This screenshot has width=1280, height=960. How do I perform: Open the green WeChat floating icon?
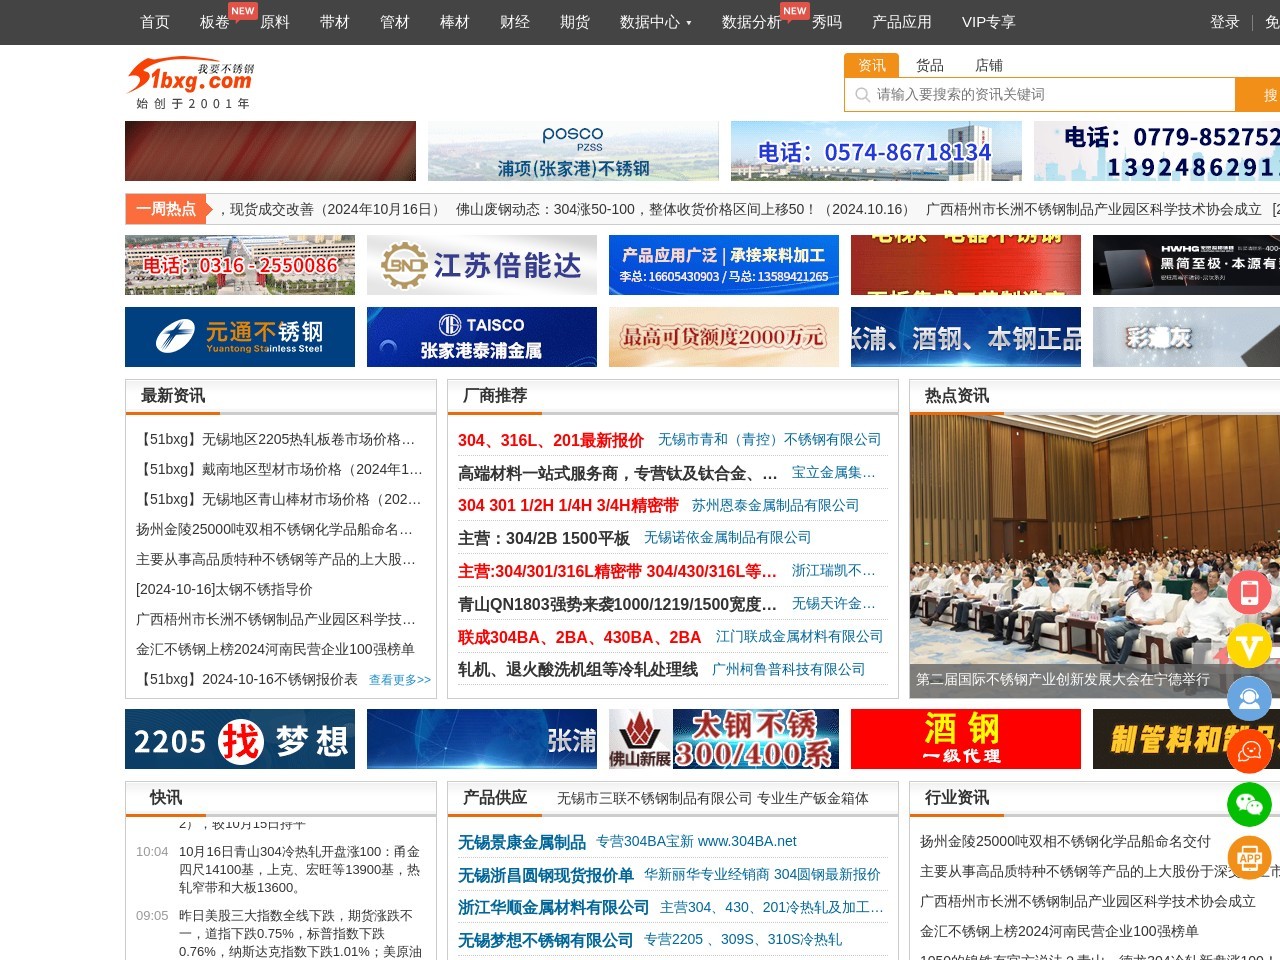click(1249, 804)
